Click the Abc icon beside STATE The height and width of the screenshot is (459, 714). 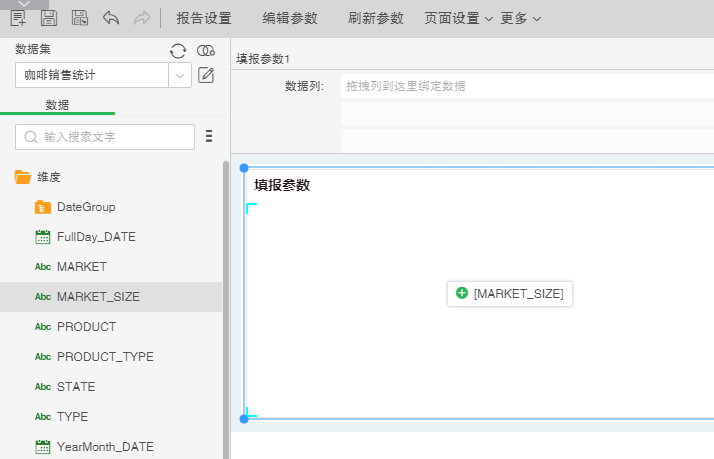43,387
